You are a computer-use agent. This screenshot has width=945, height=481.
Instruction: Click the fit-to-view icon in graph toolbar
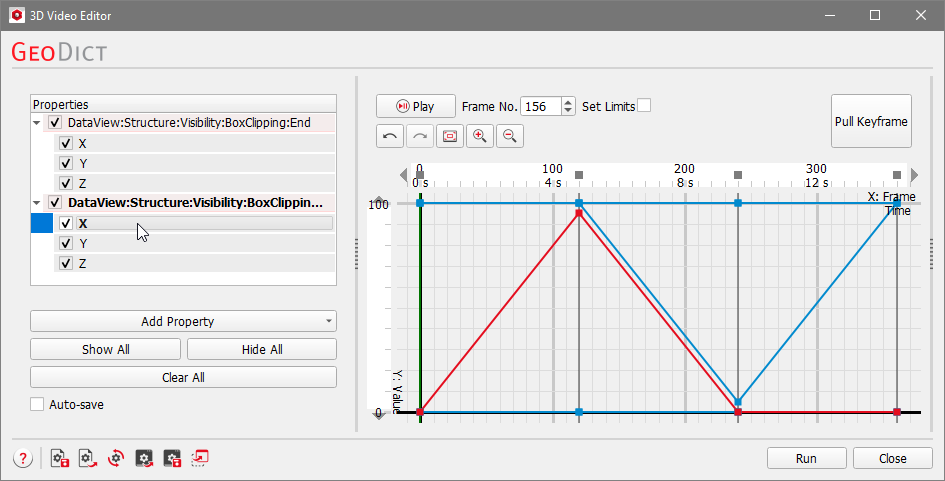[x=450, y=136]
